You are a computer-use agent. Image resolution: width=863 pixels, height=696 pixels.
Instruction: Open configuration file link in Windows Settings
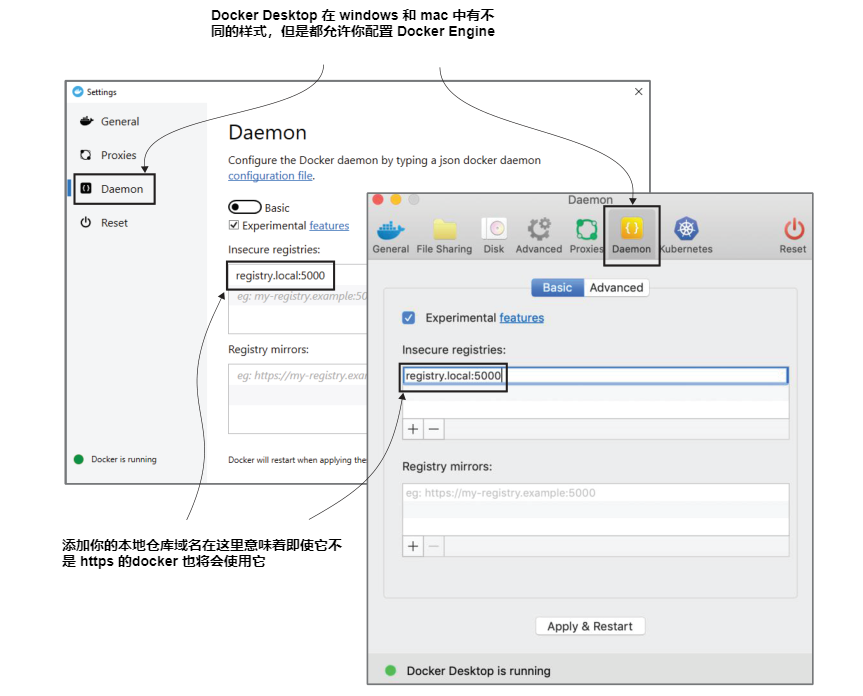270,176
